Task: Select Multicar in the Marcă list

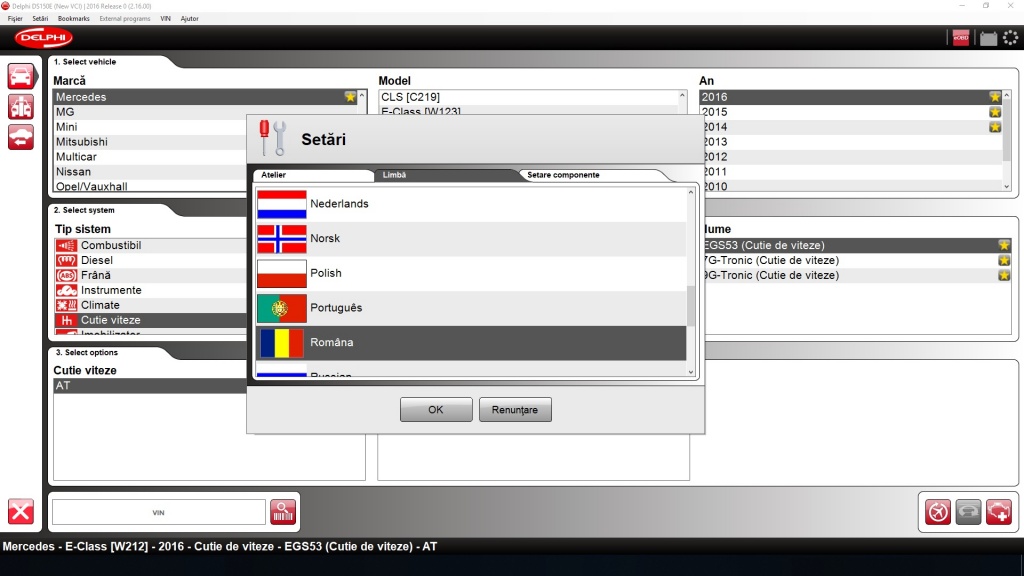Action: pos(150,157)
